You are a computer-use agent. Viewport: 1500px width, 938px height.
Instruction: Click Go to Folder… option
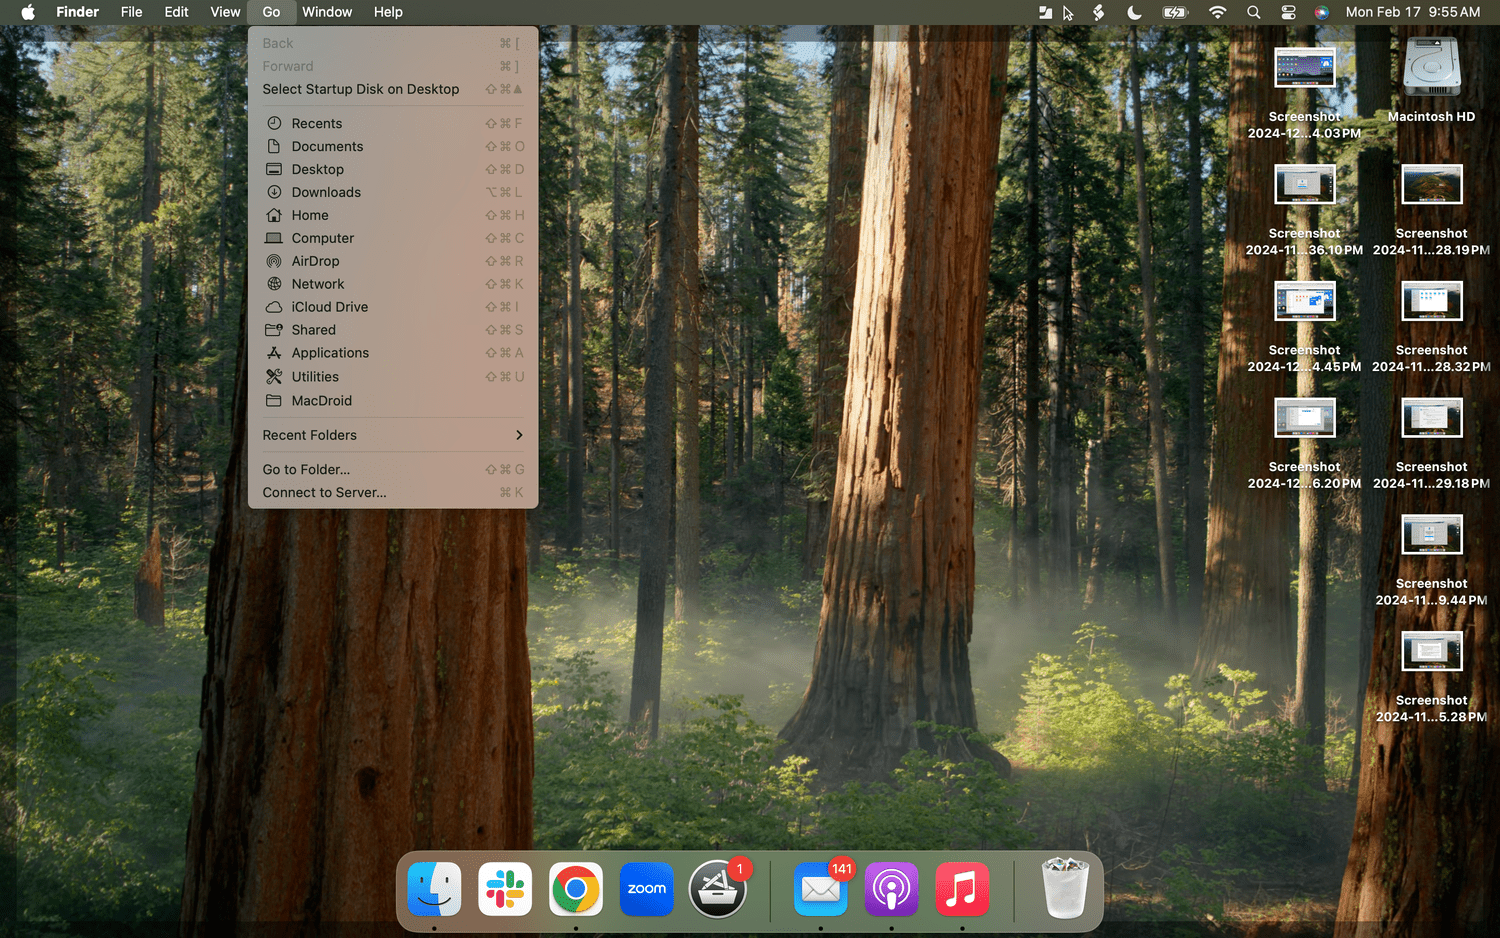306,469
